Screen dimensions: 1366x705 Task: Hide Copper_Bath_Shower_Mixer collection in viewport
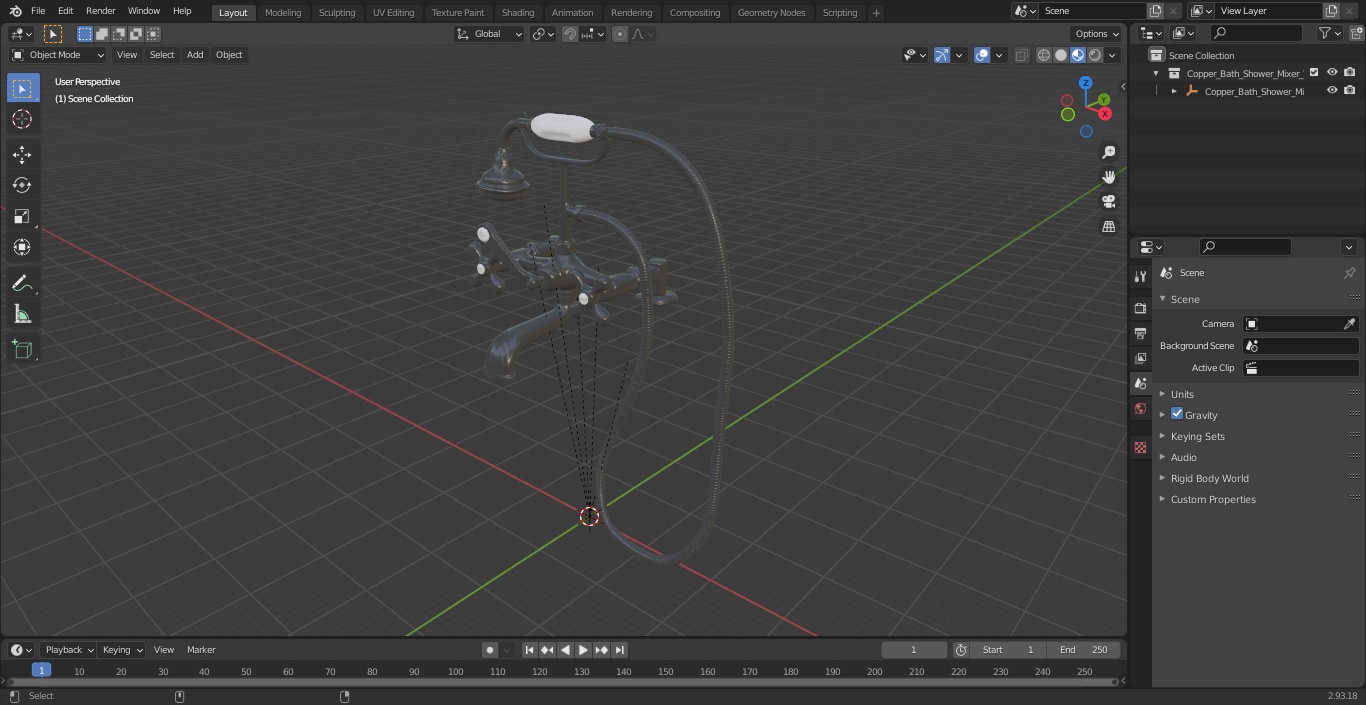coord(1332,73)
